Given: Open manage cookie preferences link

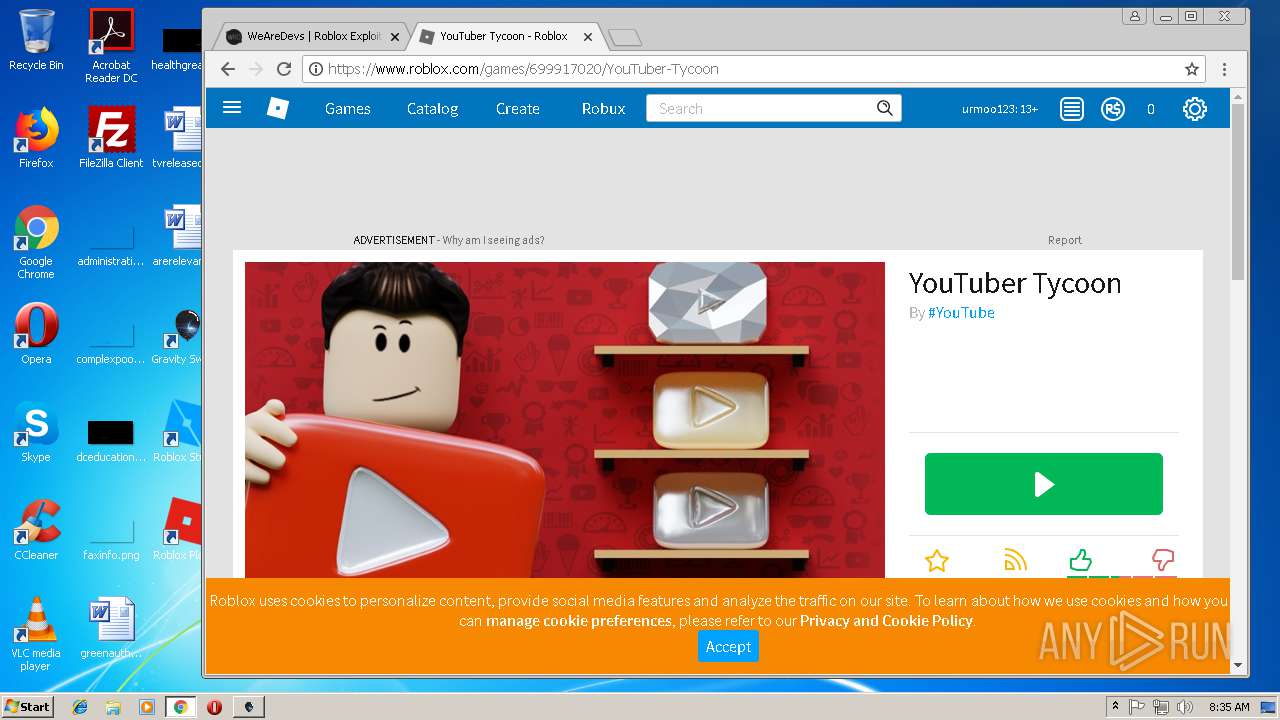Looking at the screenshot, I should (579, 621).
